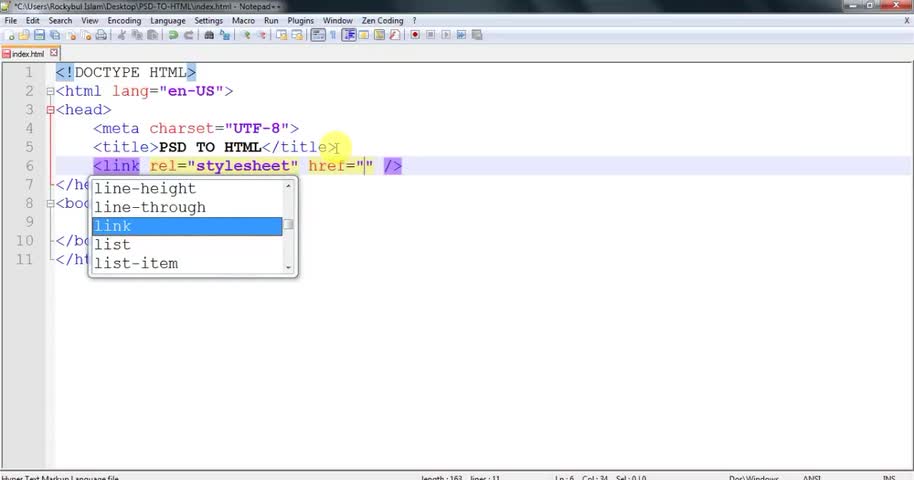
Task: Click the macro Playback toolbar icon
Action: tap(446, 35)
